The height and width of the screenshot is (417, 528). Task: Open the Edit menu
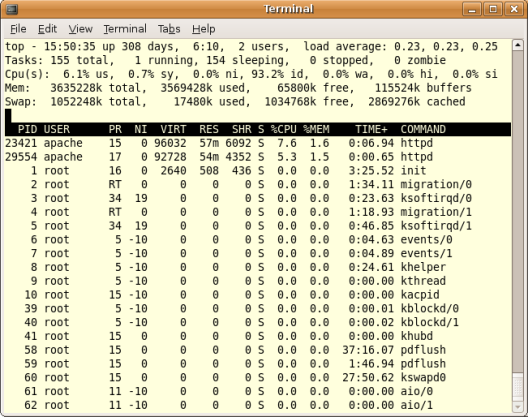click(x=47, y=29)
